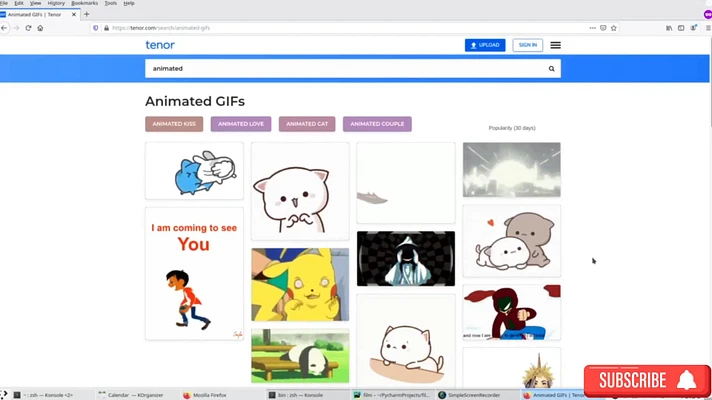
Task: Open the Bookmarks menu
Action: (x=84, y=3)
